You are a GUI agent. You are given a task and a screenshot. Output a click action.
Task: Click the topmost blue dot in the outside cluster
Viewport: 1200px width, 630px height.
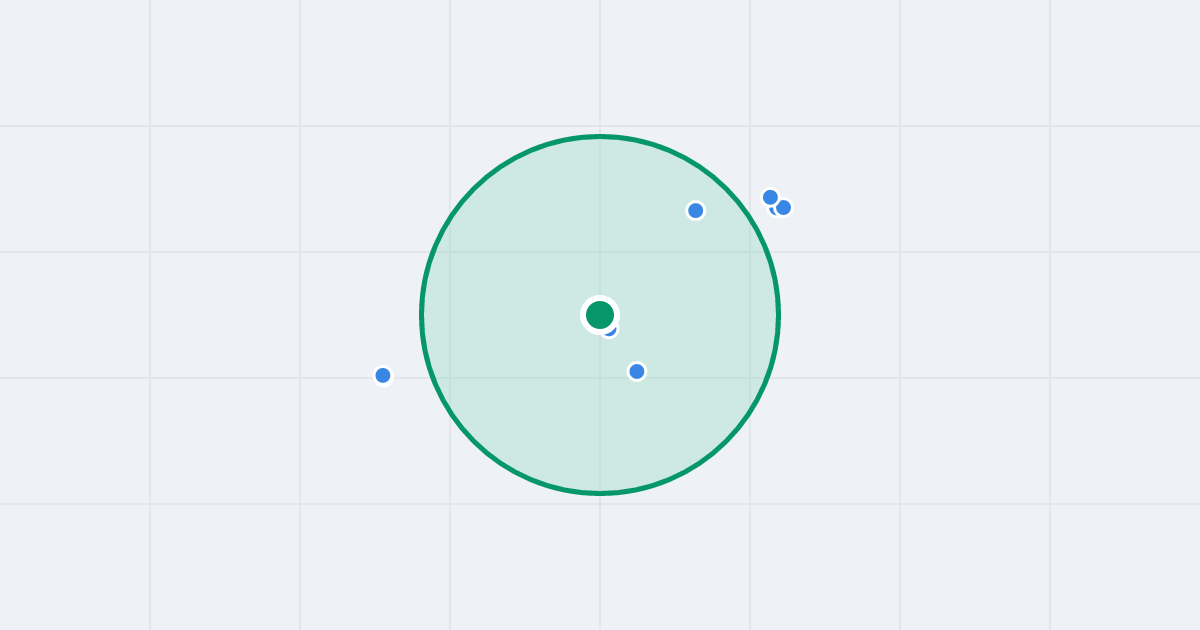click(x=770, y=197)
